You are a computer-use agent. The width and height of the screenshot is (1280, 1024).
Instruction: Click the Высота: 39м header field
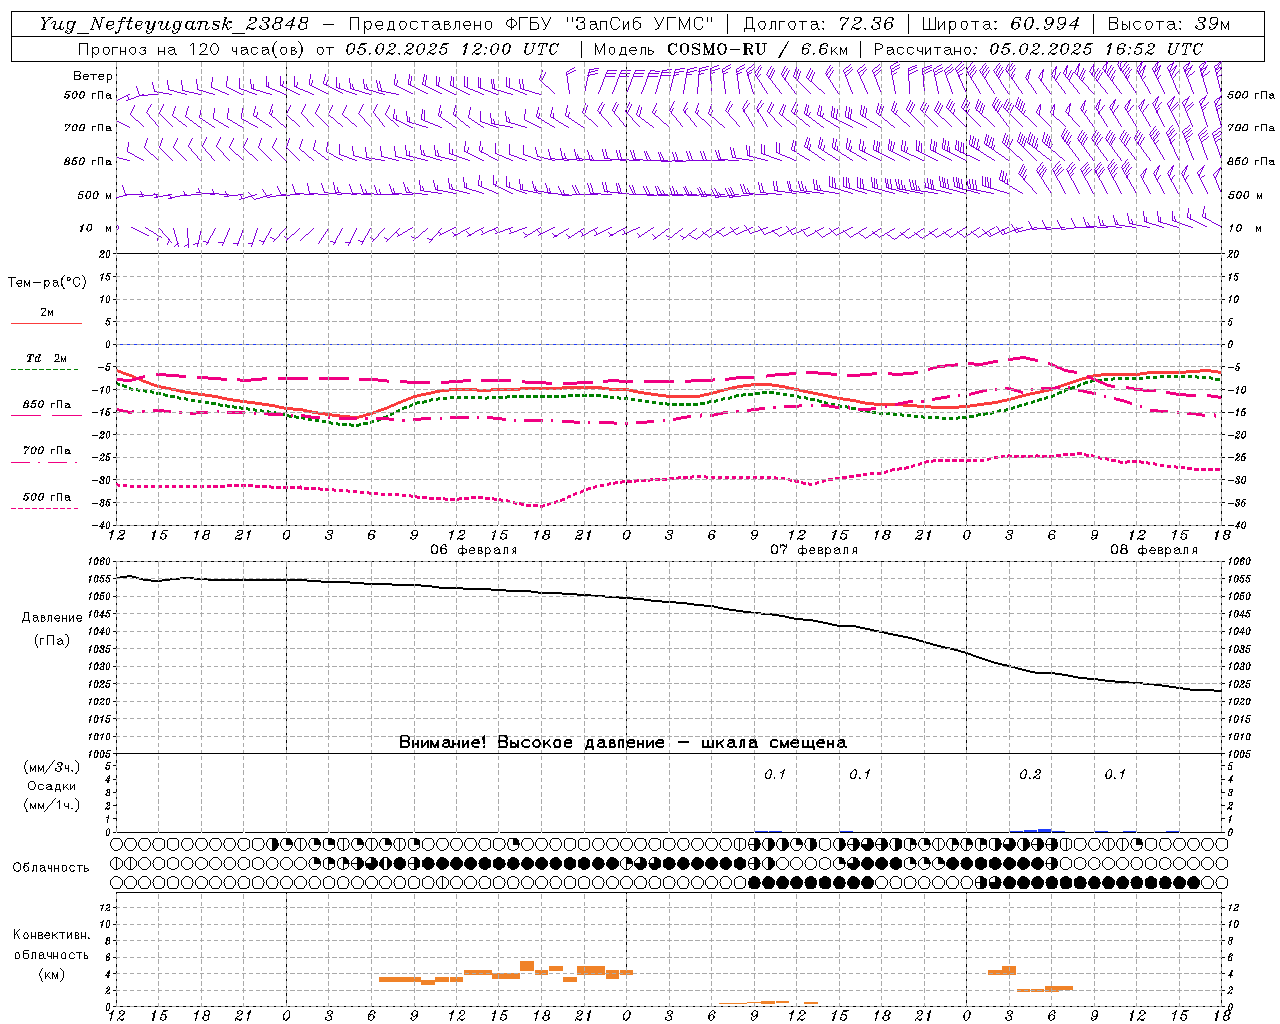pos(1169,24)
